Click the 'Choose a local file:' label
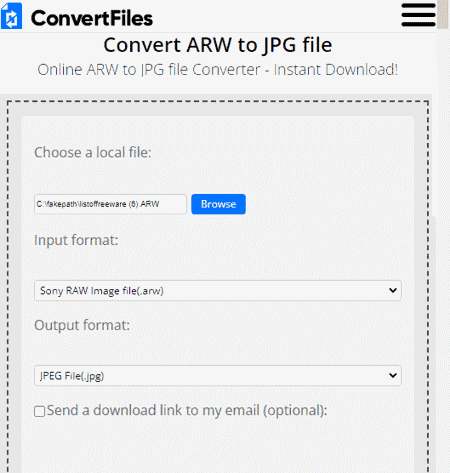Image resolution: width=450 pixels, height=473 pixels. pos(93,153)
